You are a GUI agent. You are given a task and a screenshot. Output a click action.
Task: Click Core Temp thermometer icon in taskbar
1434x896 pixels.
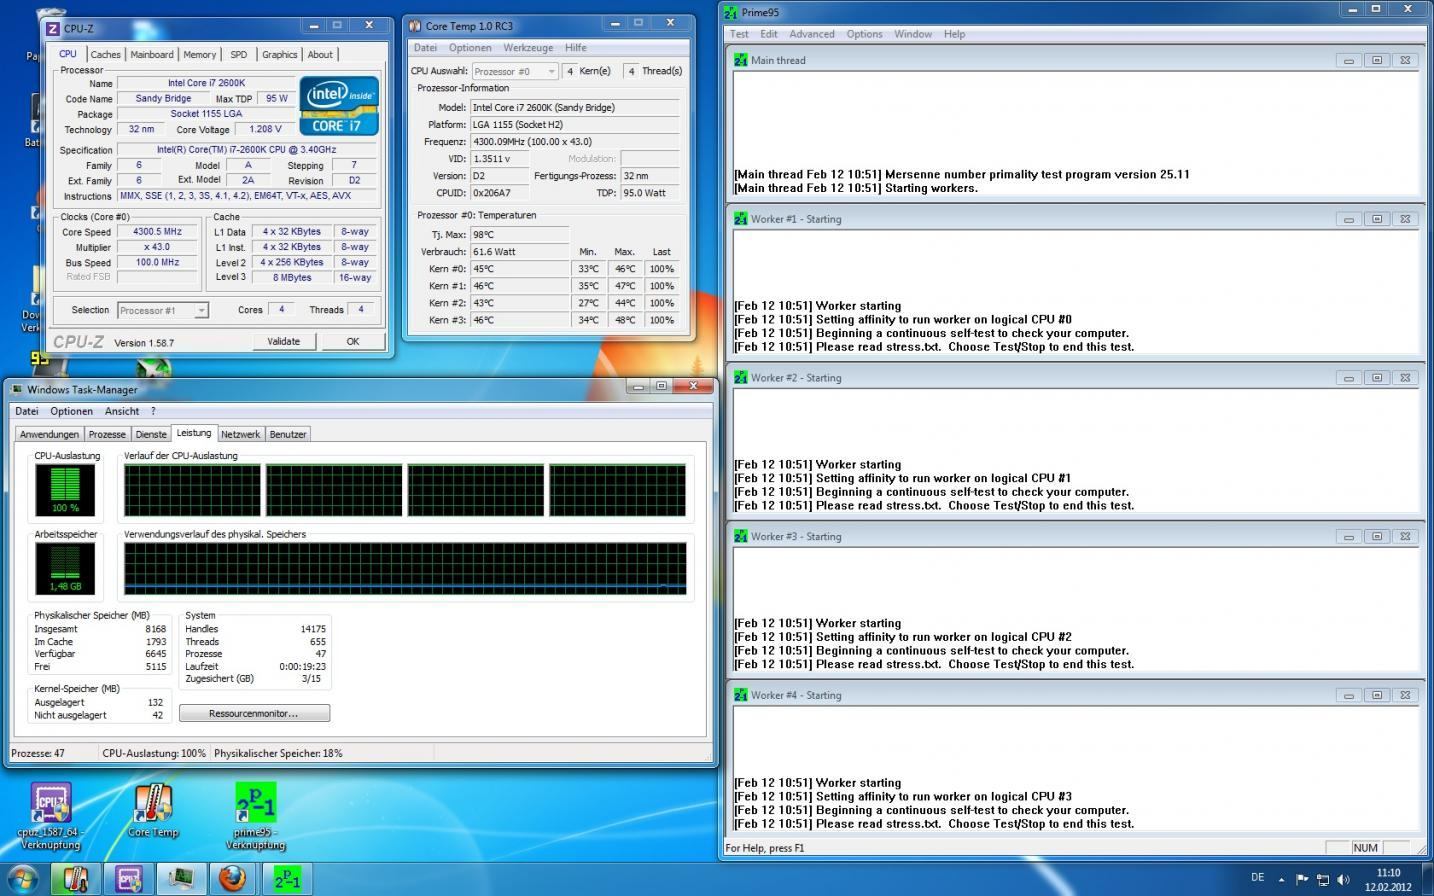click(x=75, y=879)
